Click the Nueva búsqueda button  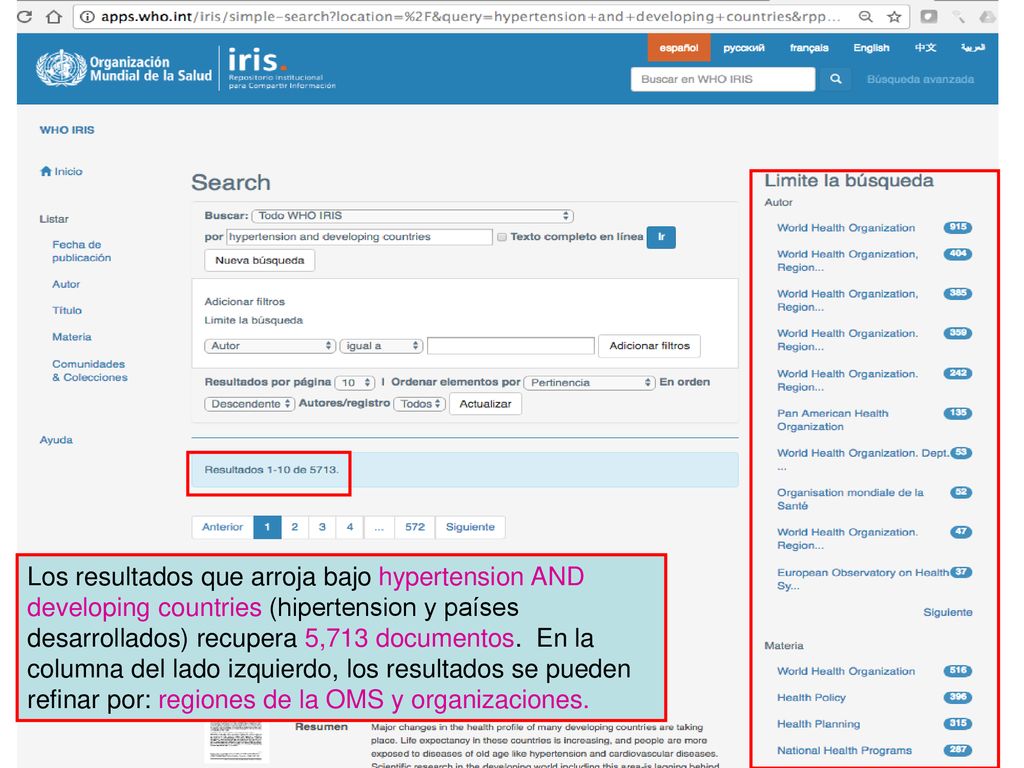pos(259,260)
